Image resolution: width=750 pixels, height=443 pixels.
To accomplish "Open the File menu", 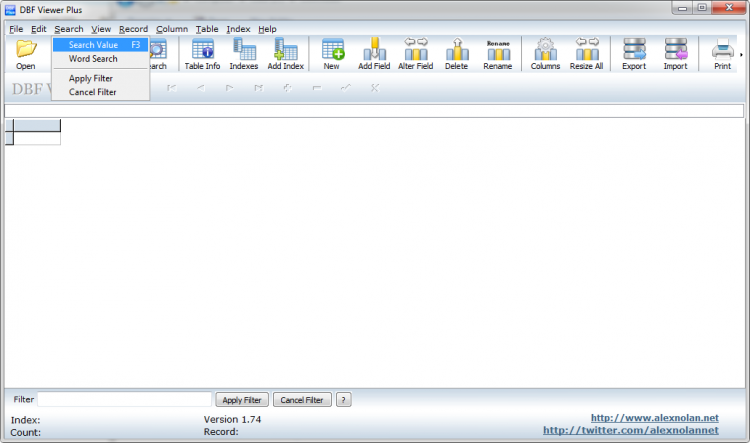I will [x=16, y=29].
